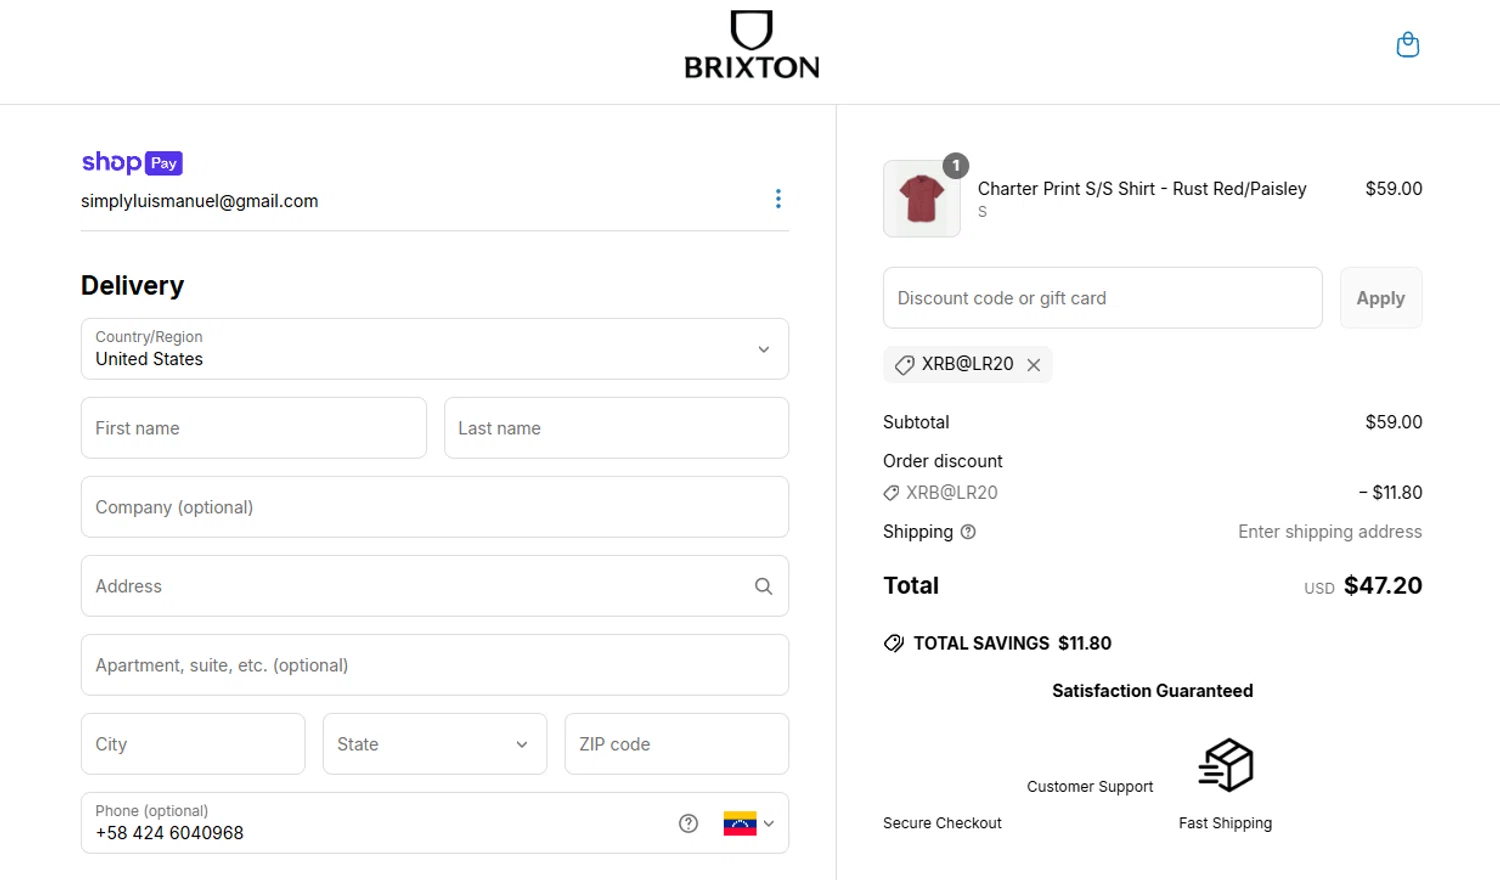Open the State dropdown

click(x=435, y=744)
